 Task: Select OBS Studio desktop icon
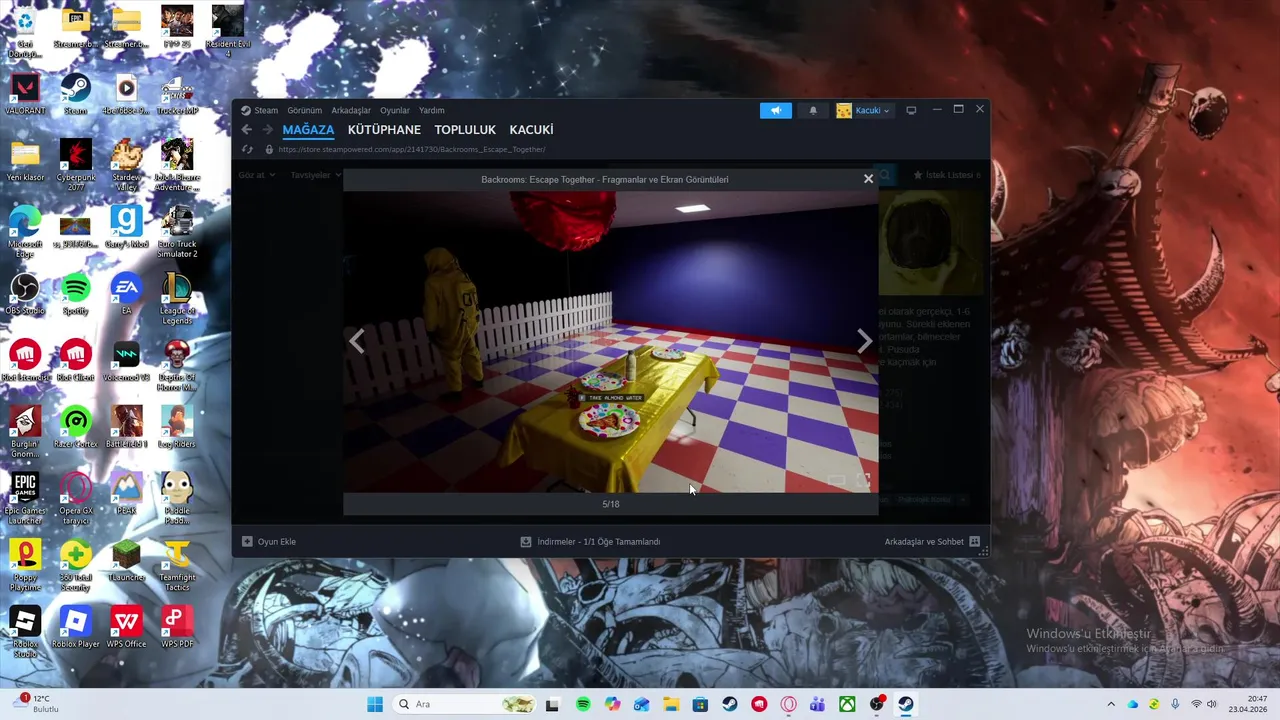pyautogui.click(x=25, y=294)
